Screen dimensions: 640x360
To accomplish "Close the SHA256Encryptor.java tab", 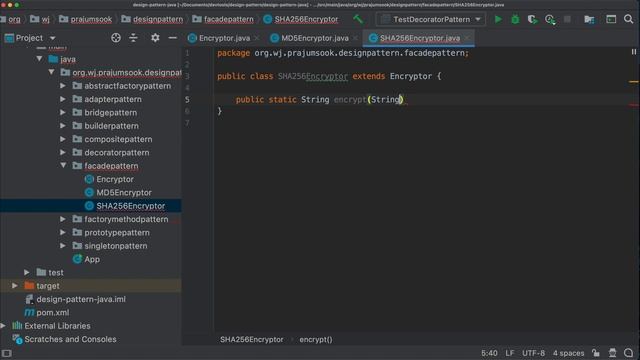I will click(467, 38).
